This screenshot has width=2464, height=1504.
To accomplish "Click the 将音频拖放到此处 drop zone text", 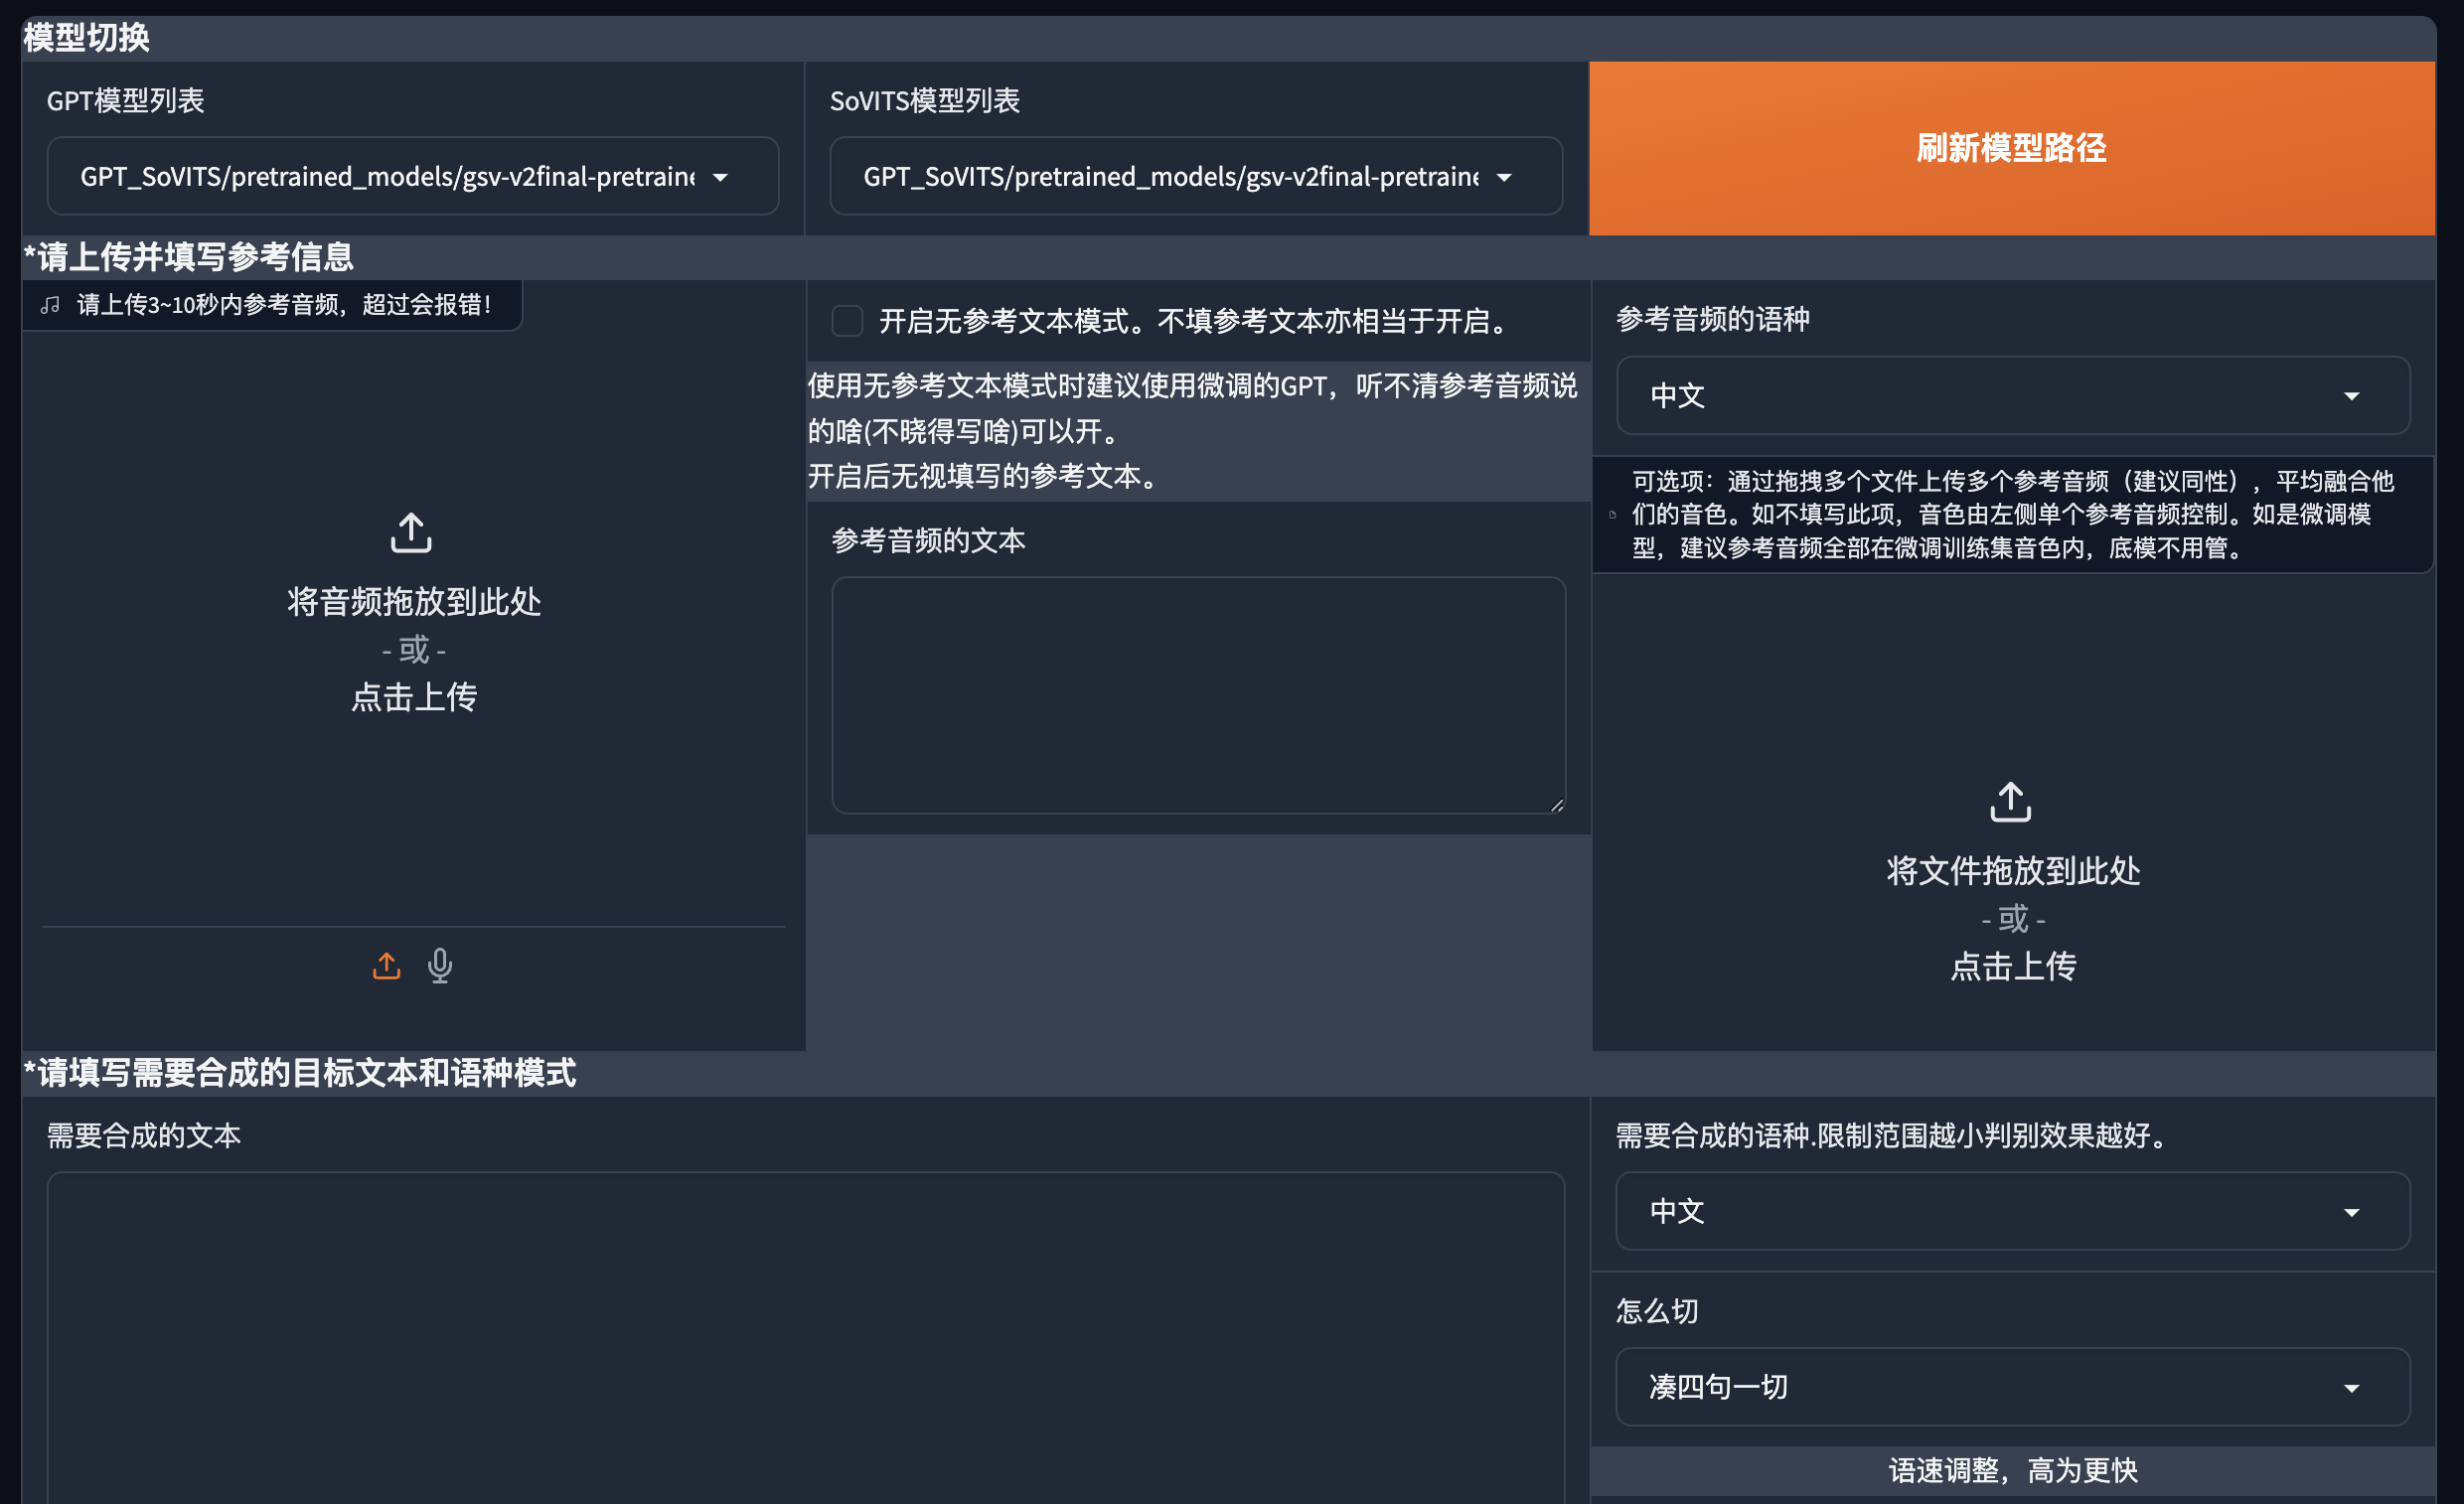I will click(413, 602).
